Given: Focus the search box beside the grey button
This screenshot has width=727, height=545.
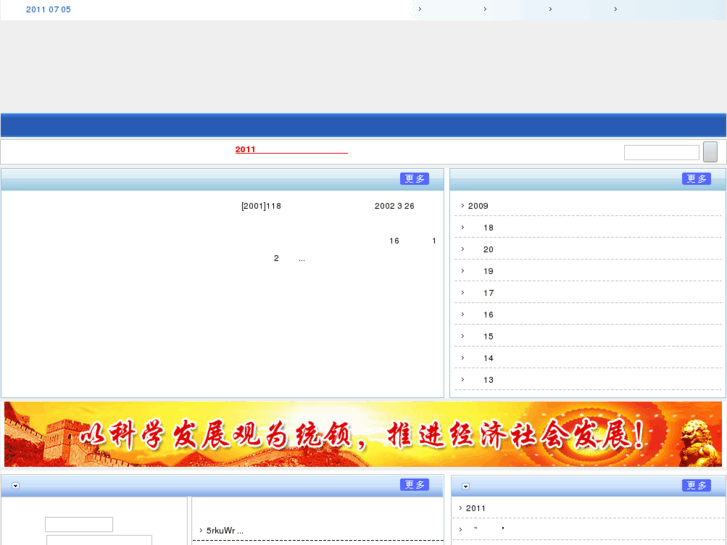Looking at the screenshot, I should point(662,152).
